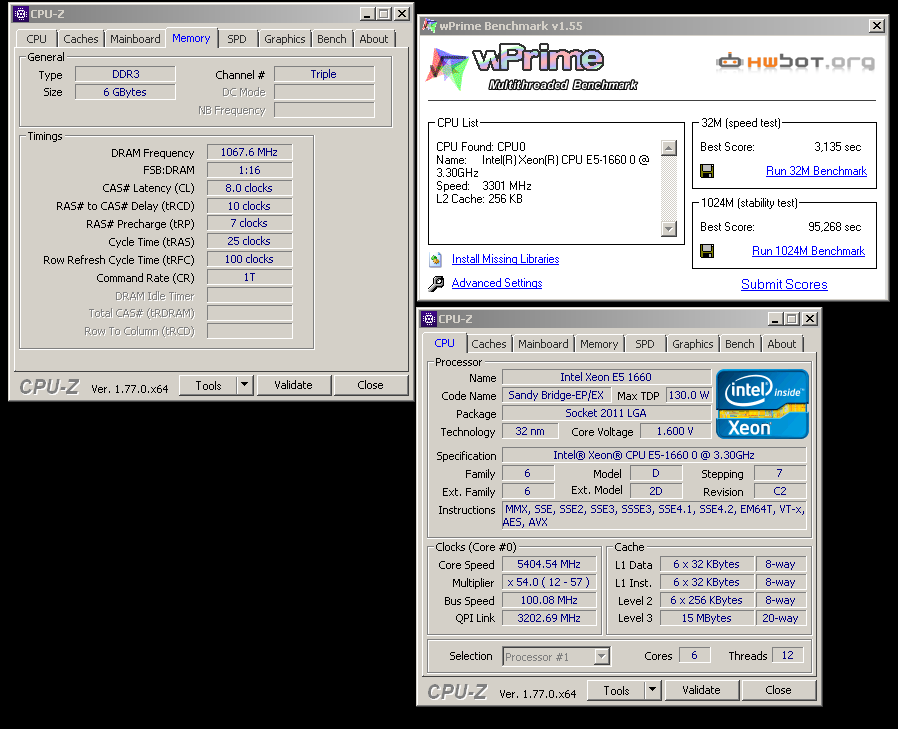898x729 pixels.
Task: Click the Level 3 cache value 15 MBytes
Action: (x=706, y=618)
